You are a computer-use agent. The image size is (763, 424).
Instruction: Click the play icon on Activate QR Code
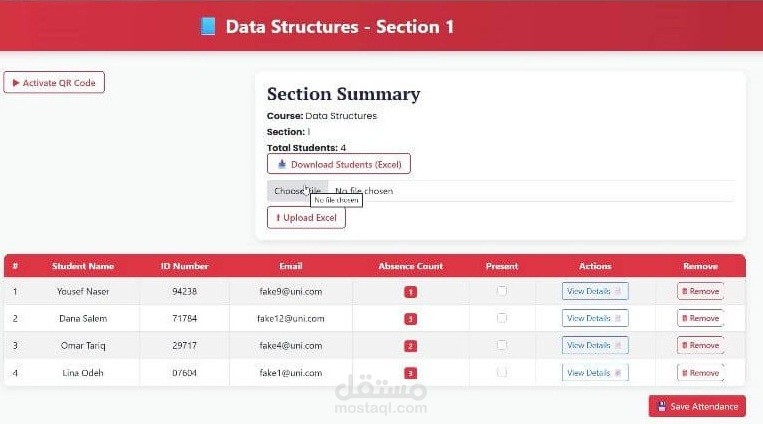tap(16, 83)
